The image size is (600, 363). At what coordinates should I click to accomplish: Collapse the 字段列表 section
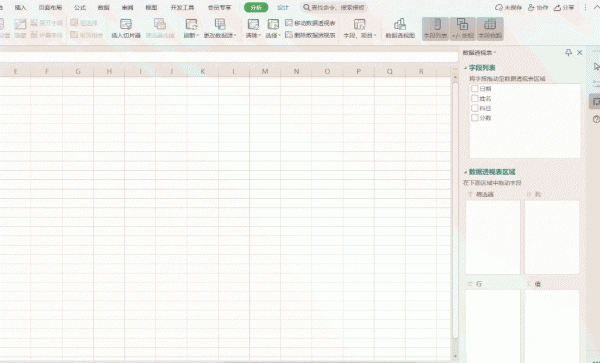tap(466, 68)
